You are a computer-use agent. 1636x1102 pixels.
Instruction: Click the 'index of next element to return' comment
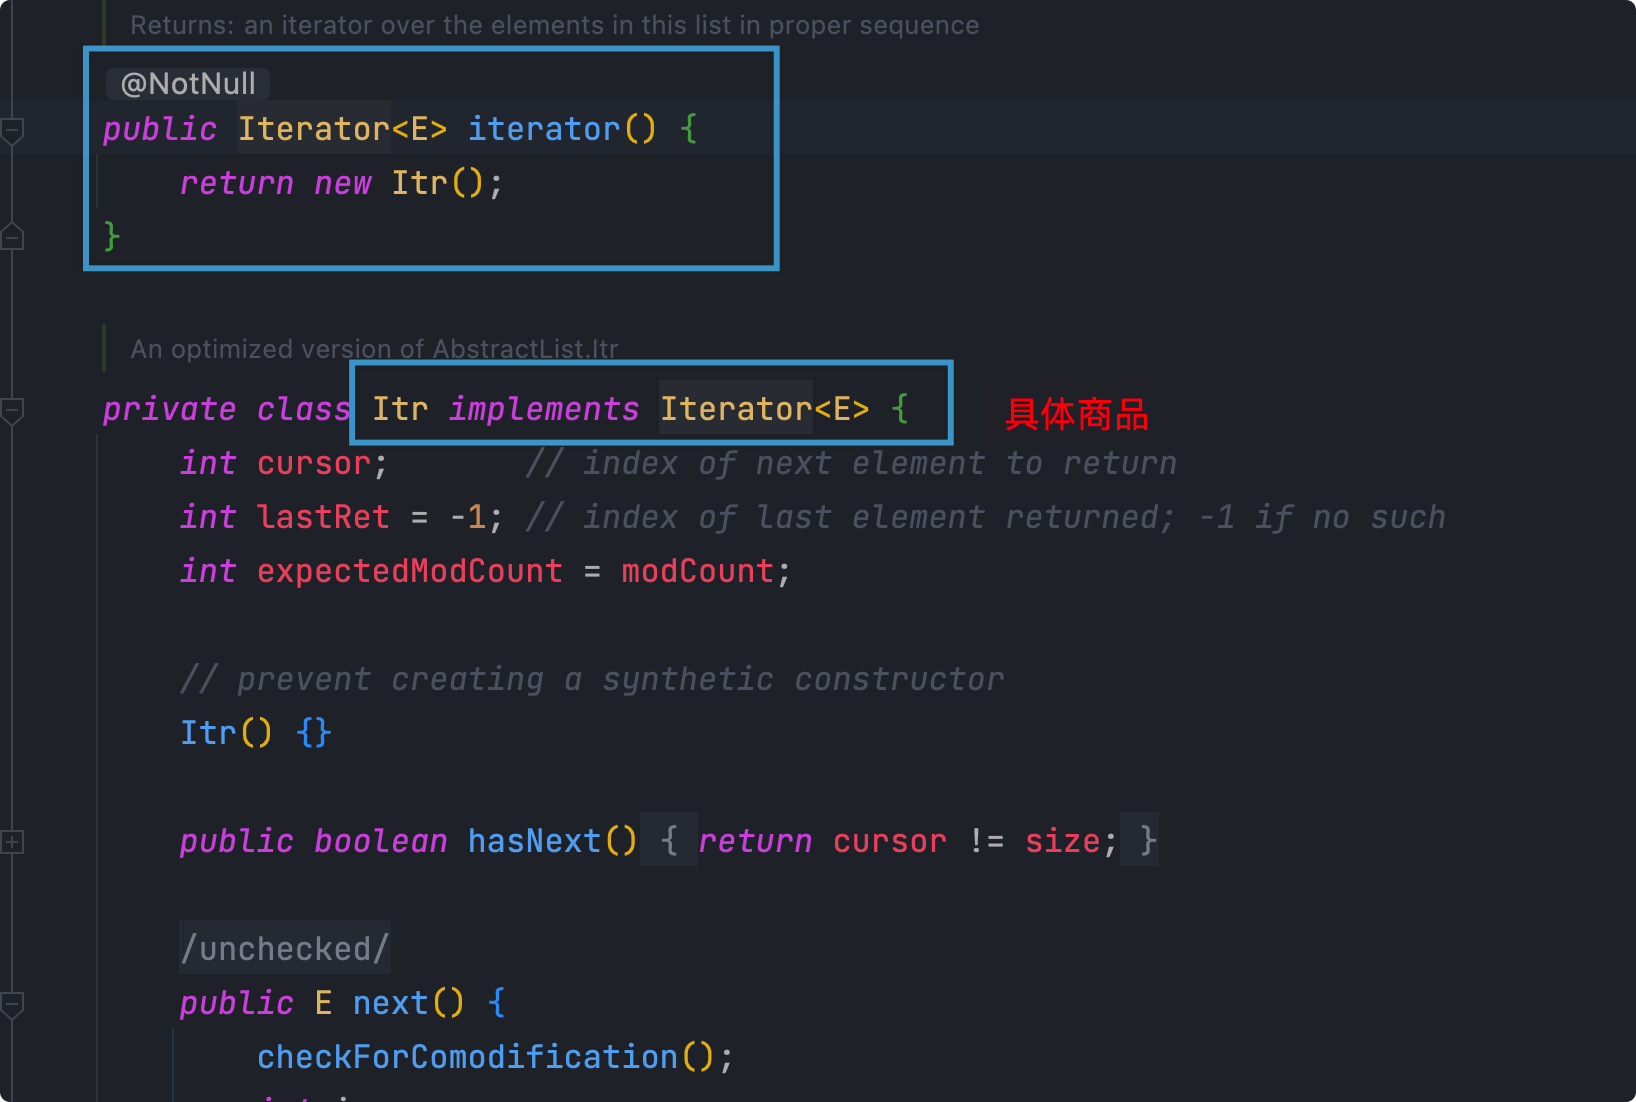[851, 463]
